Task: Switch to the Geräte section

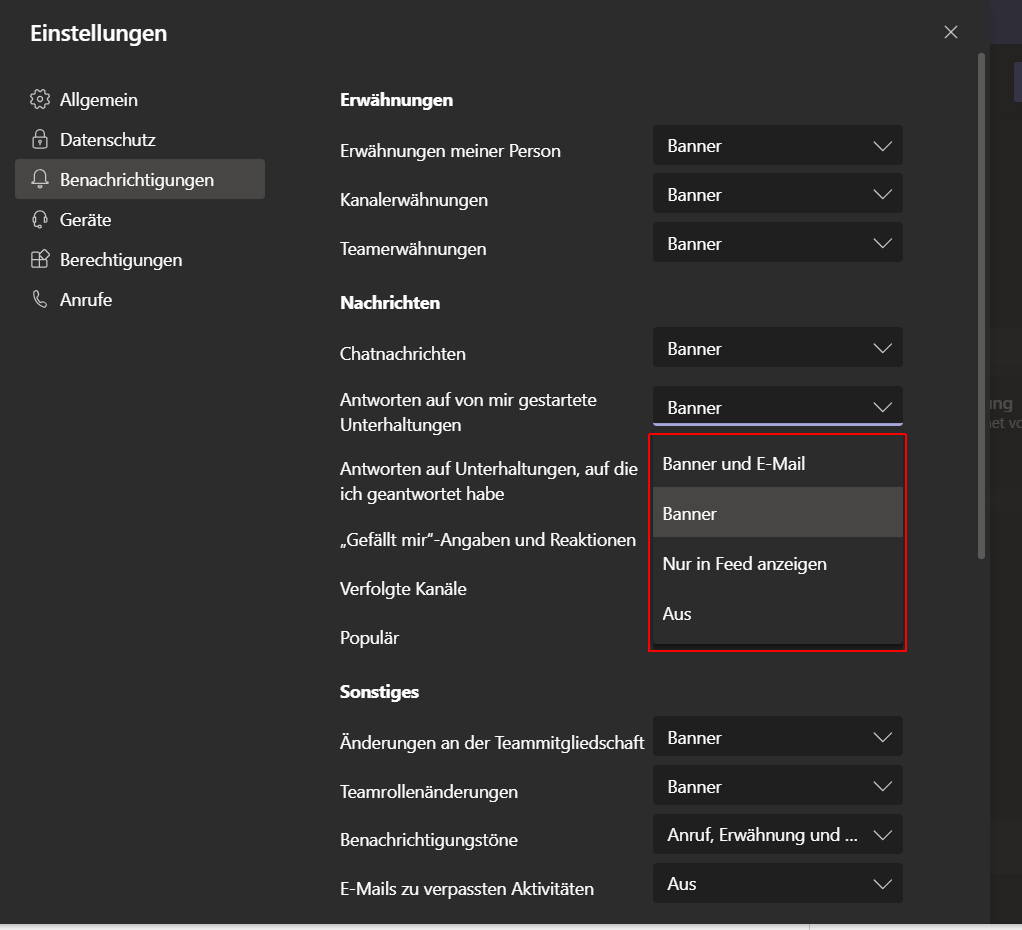Action: [x=139, y=220]
